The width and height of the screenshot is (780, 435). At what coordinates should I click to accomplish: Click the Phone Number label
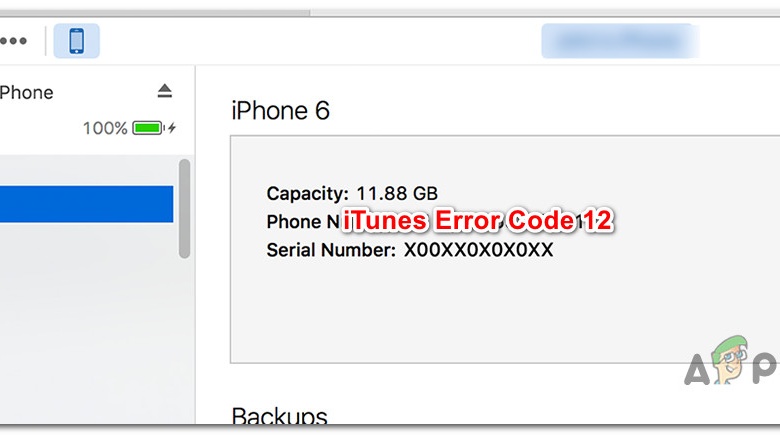coord(302,222)
